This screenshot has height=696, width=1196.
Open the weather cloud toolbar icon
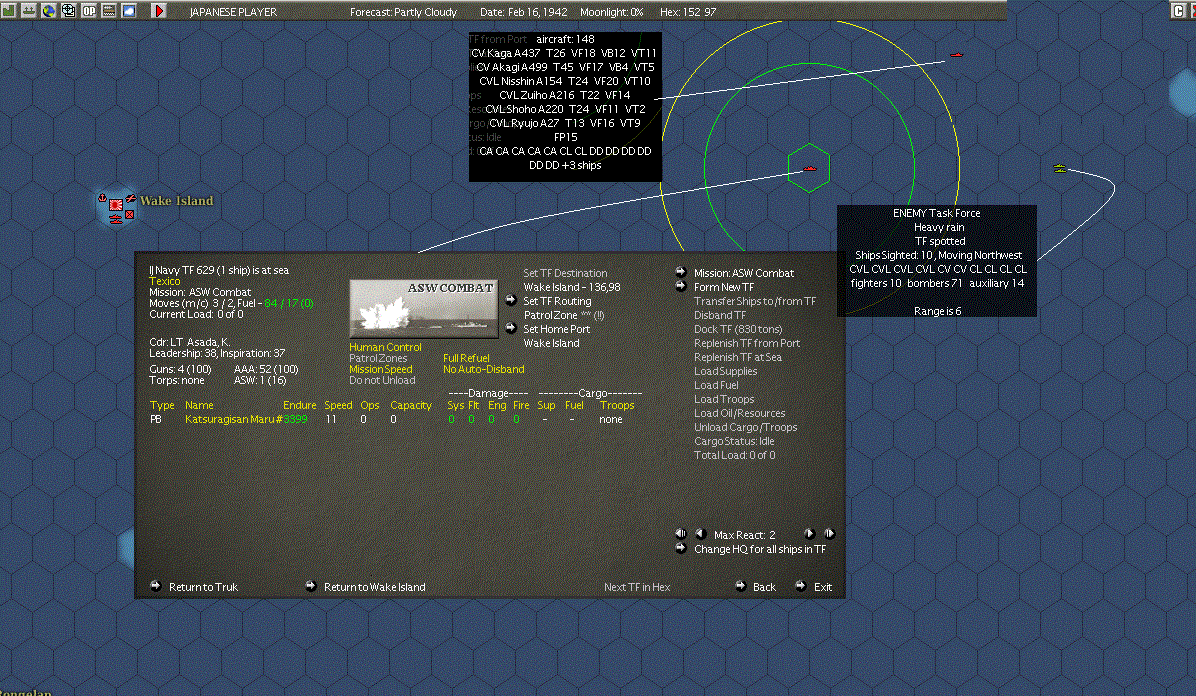tap(129, 10)
